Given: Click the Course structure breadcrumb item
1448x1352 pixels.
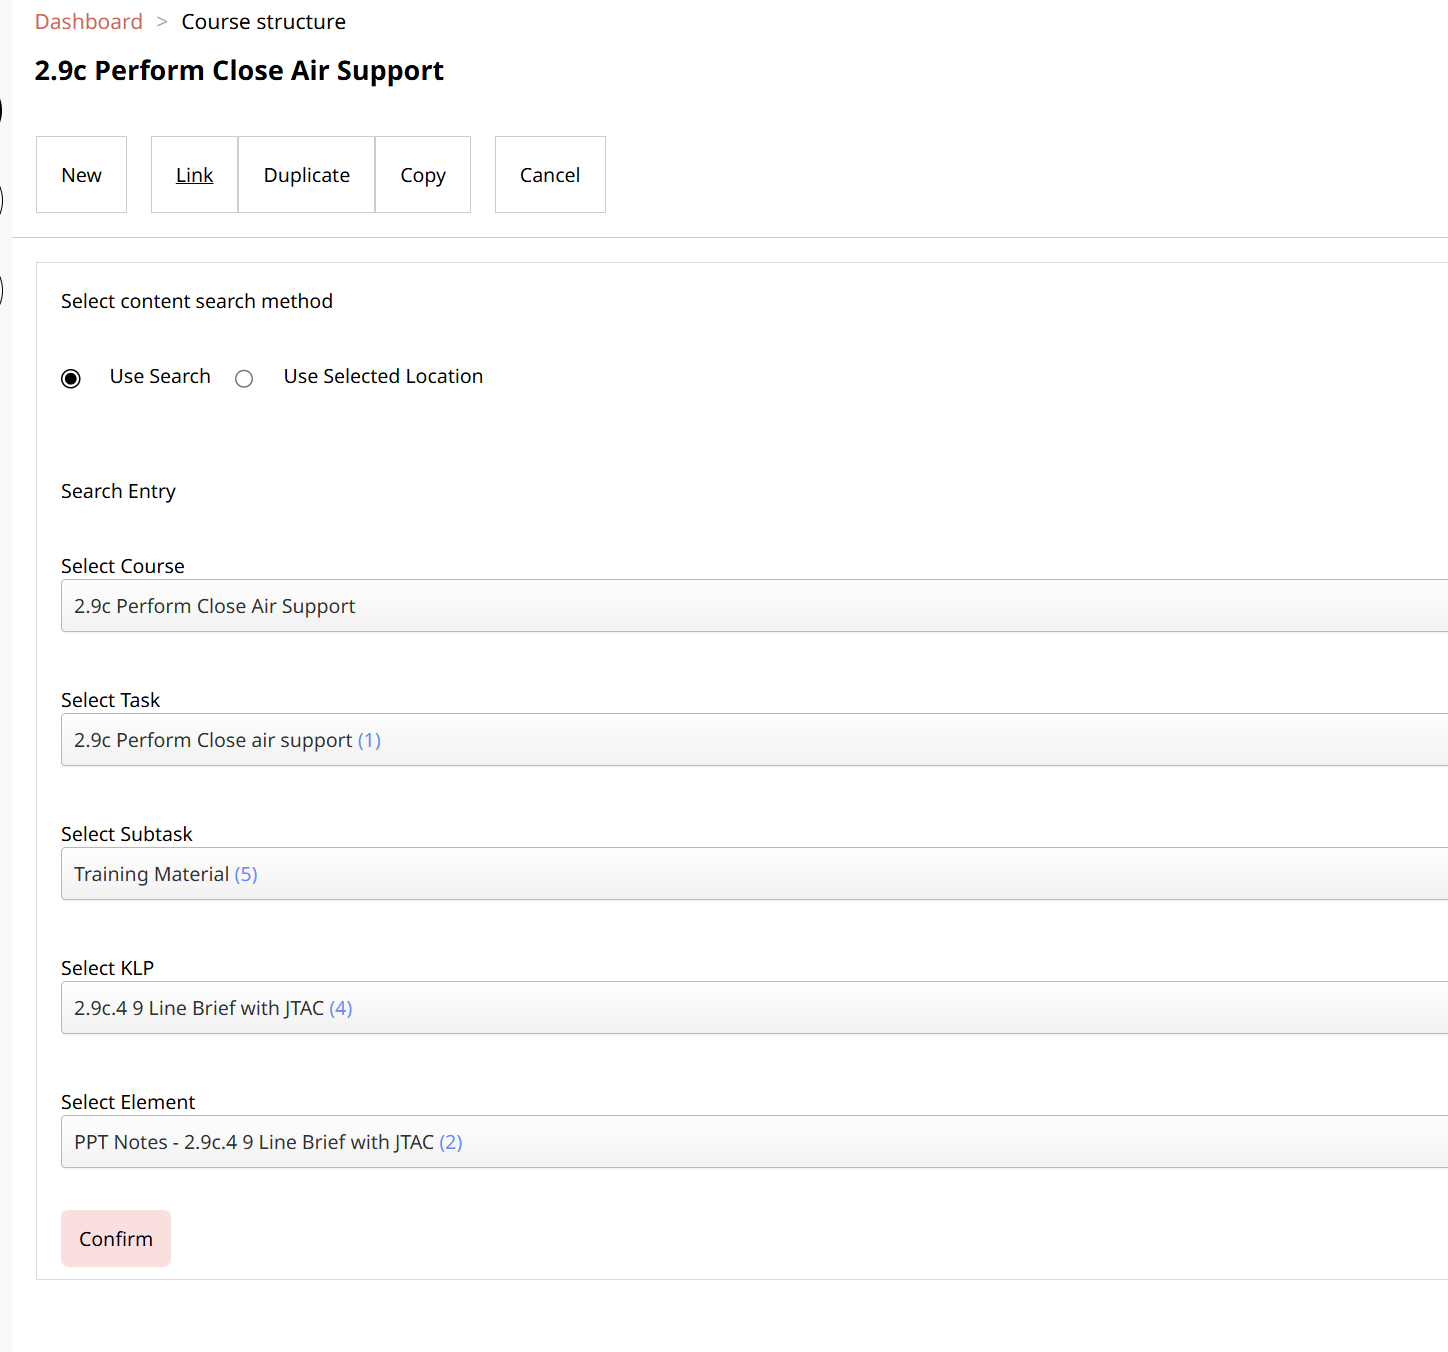Looking at the screenshot, I should 263,21.
